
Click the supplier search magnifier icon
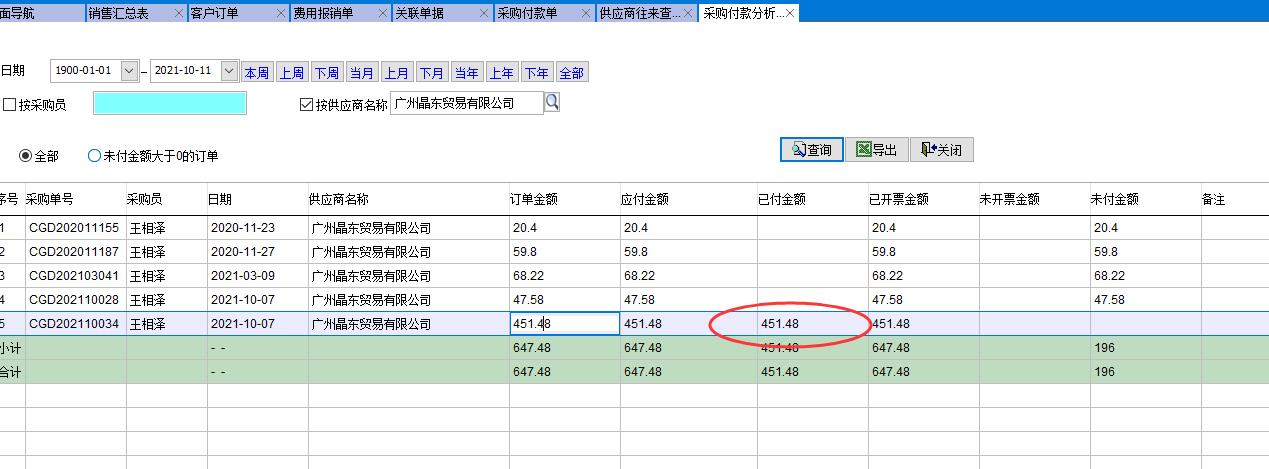click(552, 102)
